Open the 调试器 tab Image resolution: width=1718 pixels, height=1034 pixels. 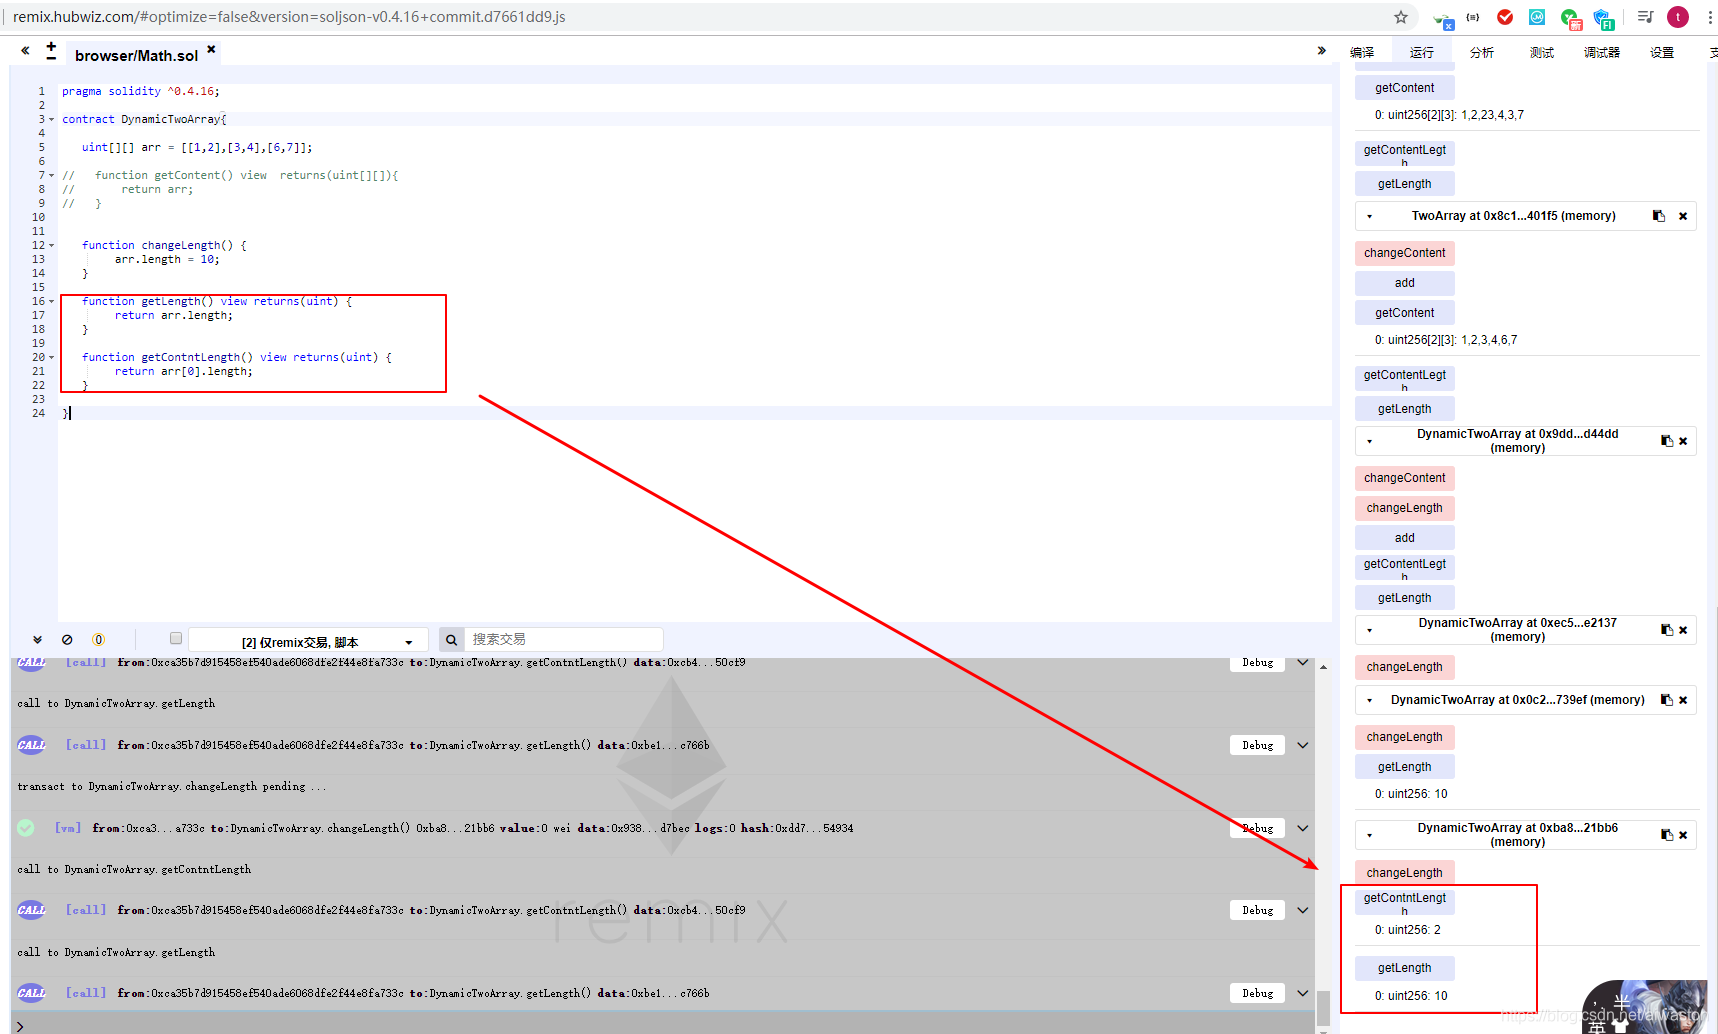1602,52
